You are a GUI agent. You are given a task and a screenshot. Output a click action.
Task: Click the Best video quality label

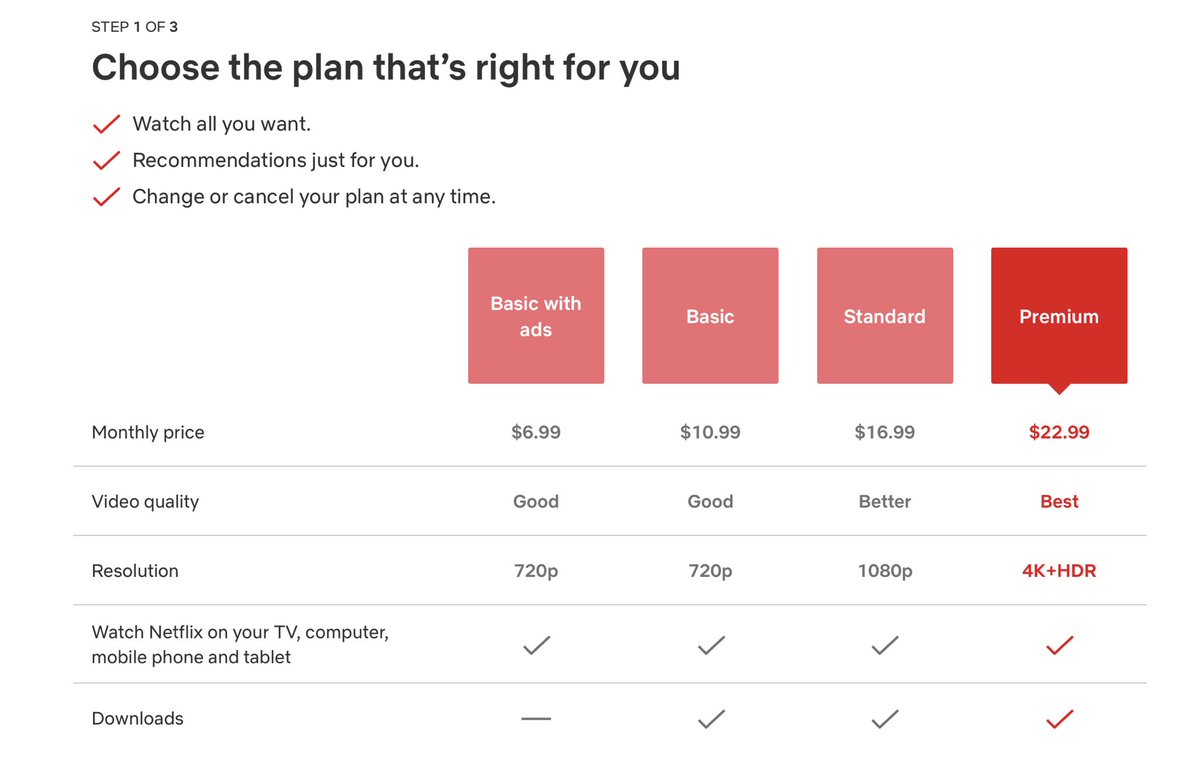coord(1059,501)
